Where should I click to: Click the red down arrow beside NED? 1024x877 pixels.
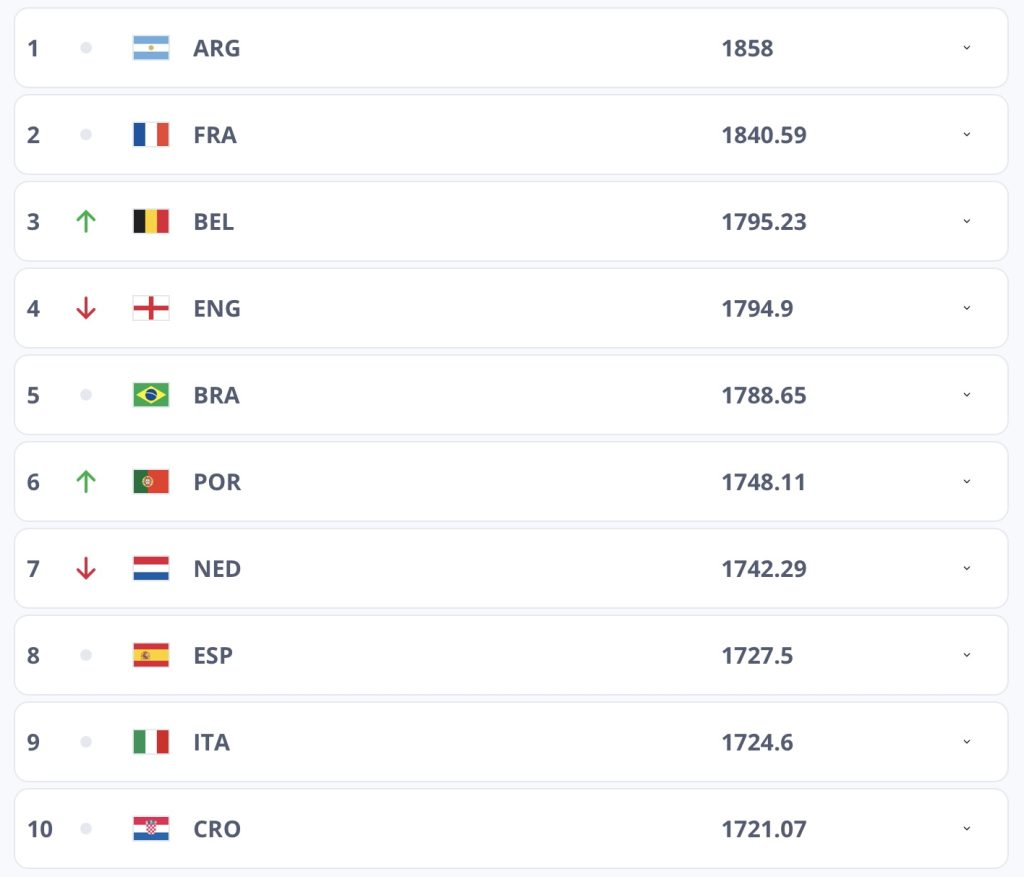click(x=86, y=568)
